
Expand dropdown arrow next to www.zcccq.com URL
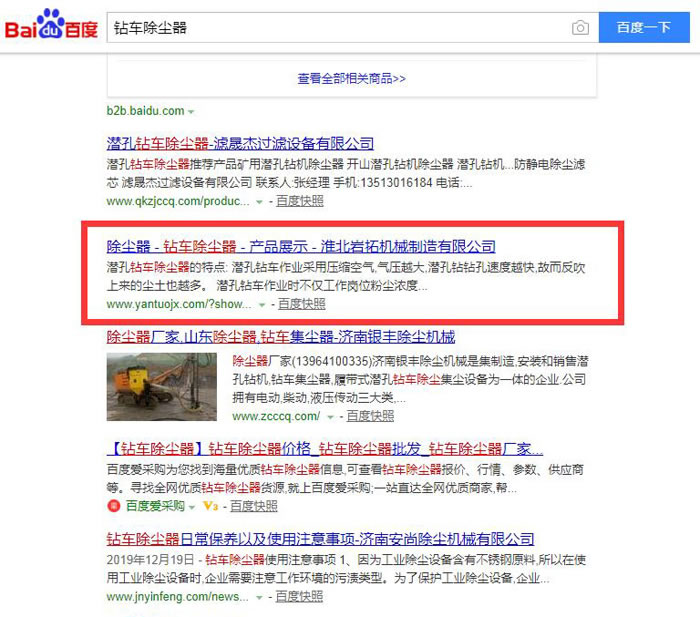point(330,417)
